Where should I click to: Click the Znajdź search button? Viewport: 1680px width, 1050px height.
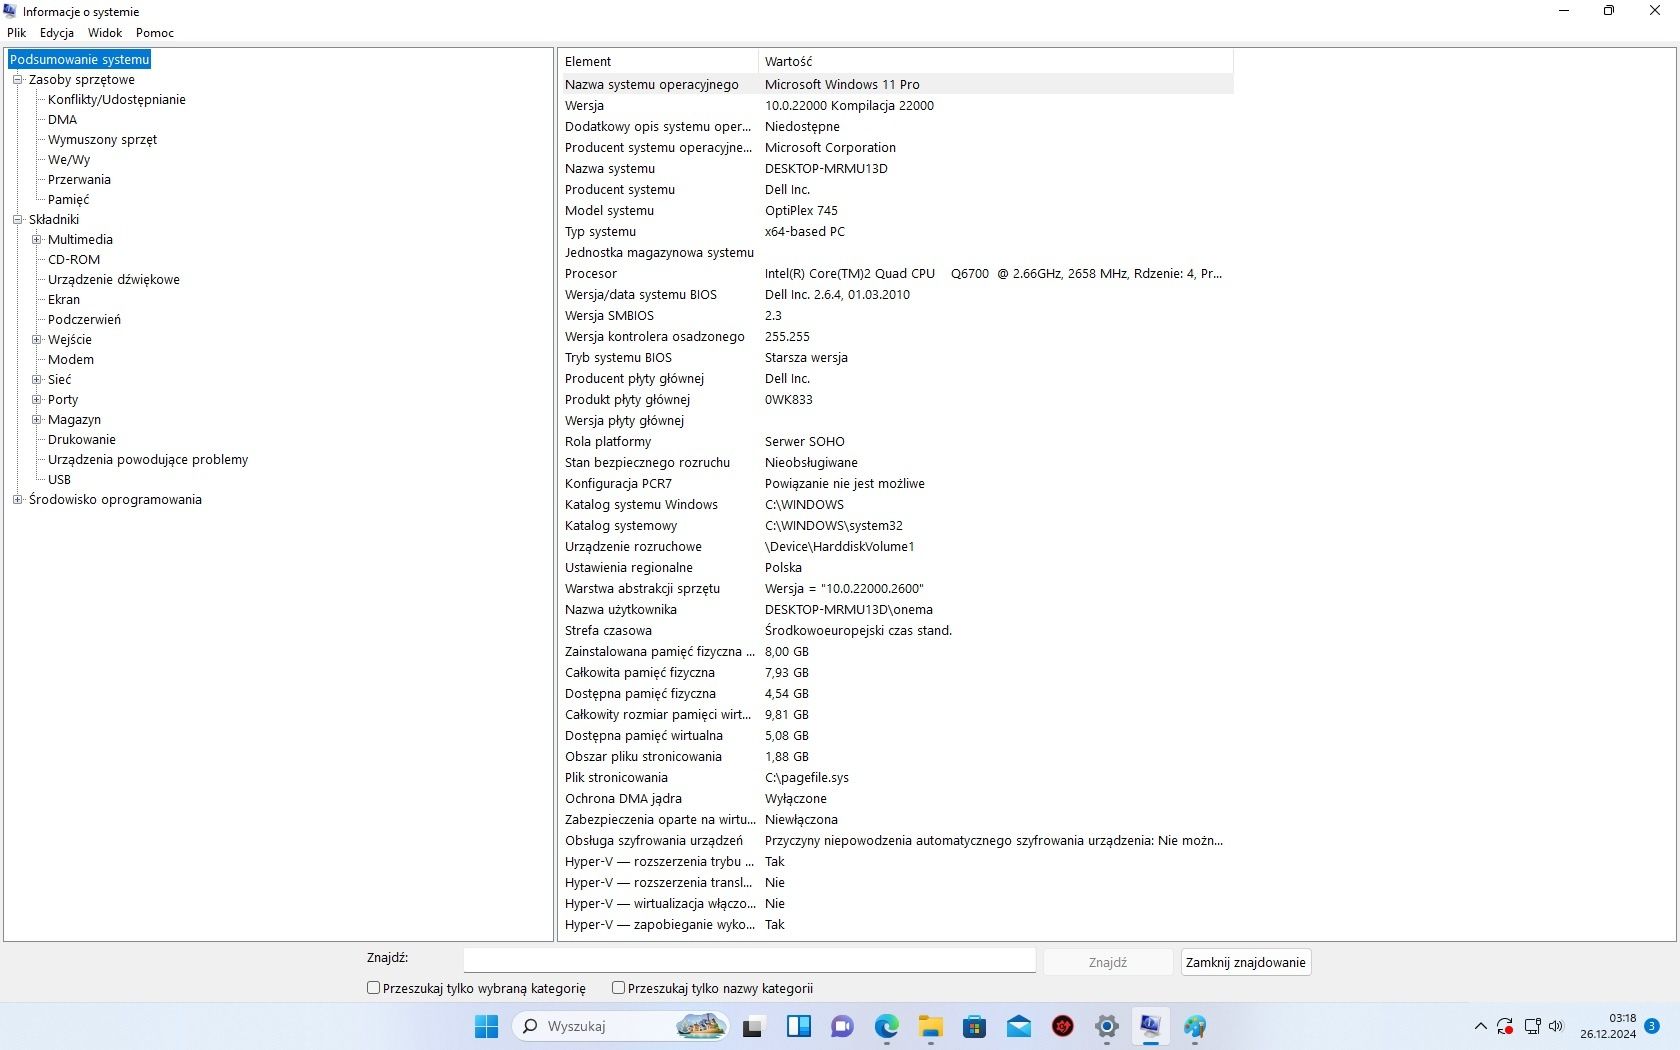pos(1108,962)
